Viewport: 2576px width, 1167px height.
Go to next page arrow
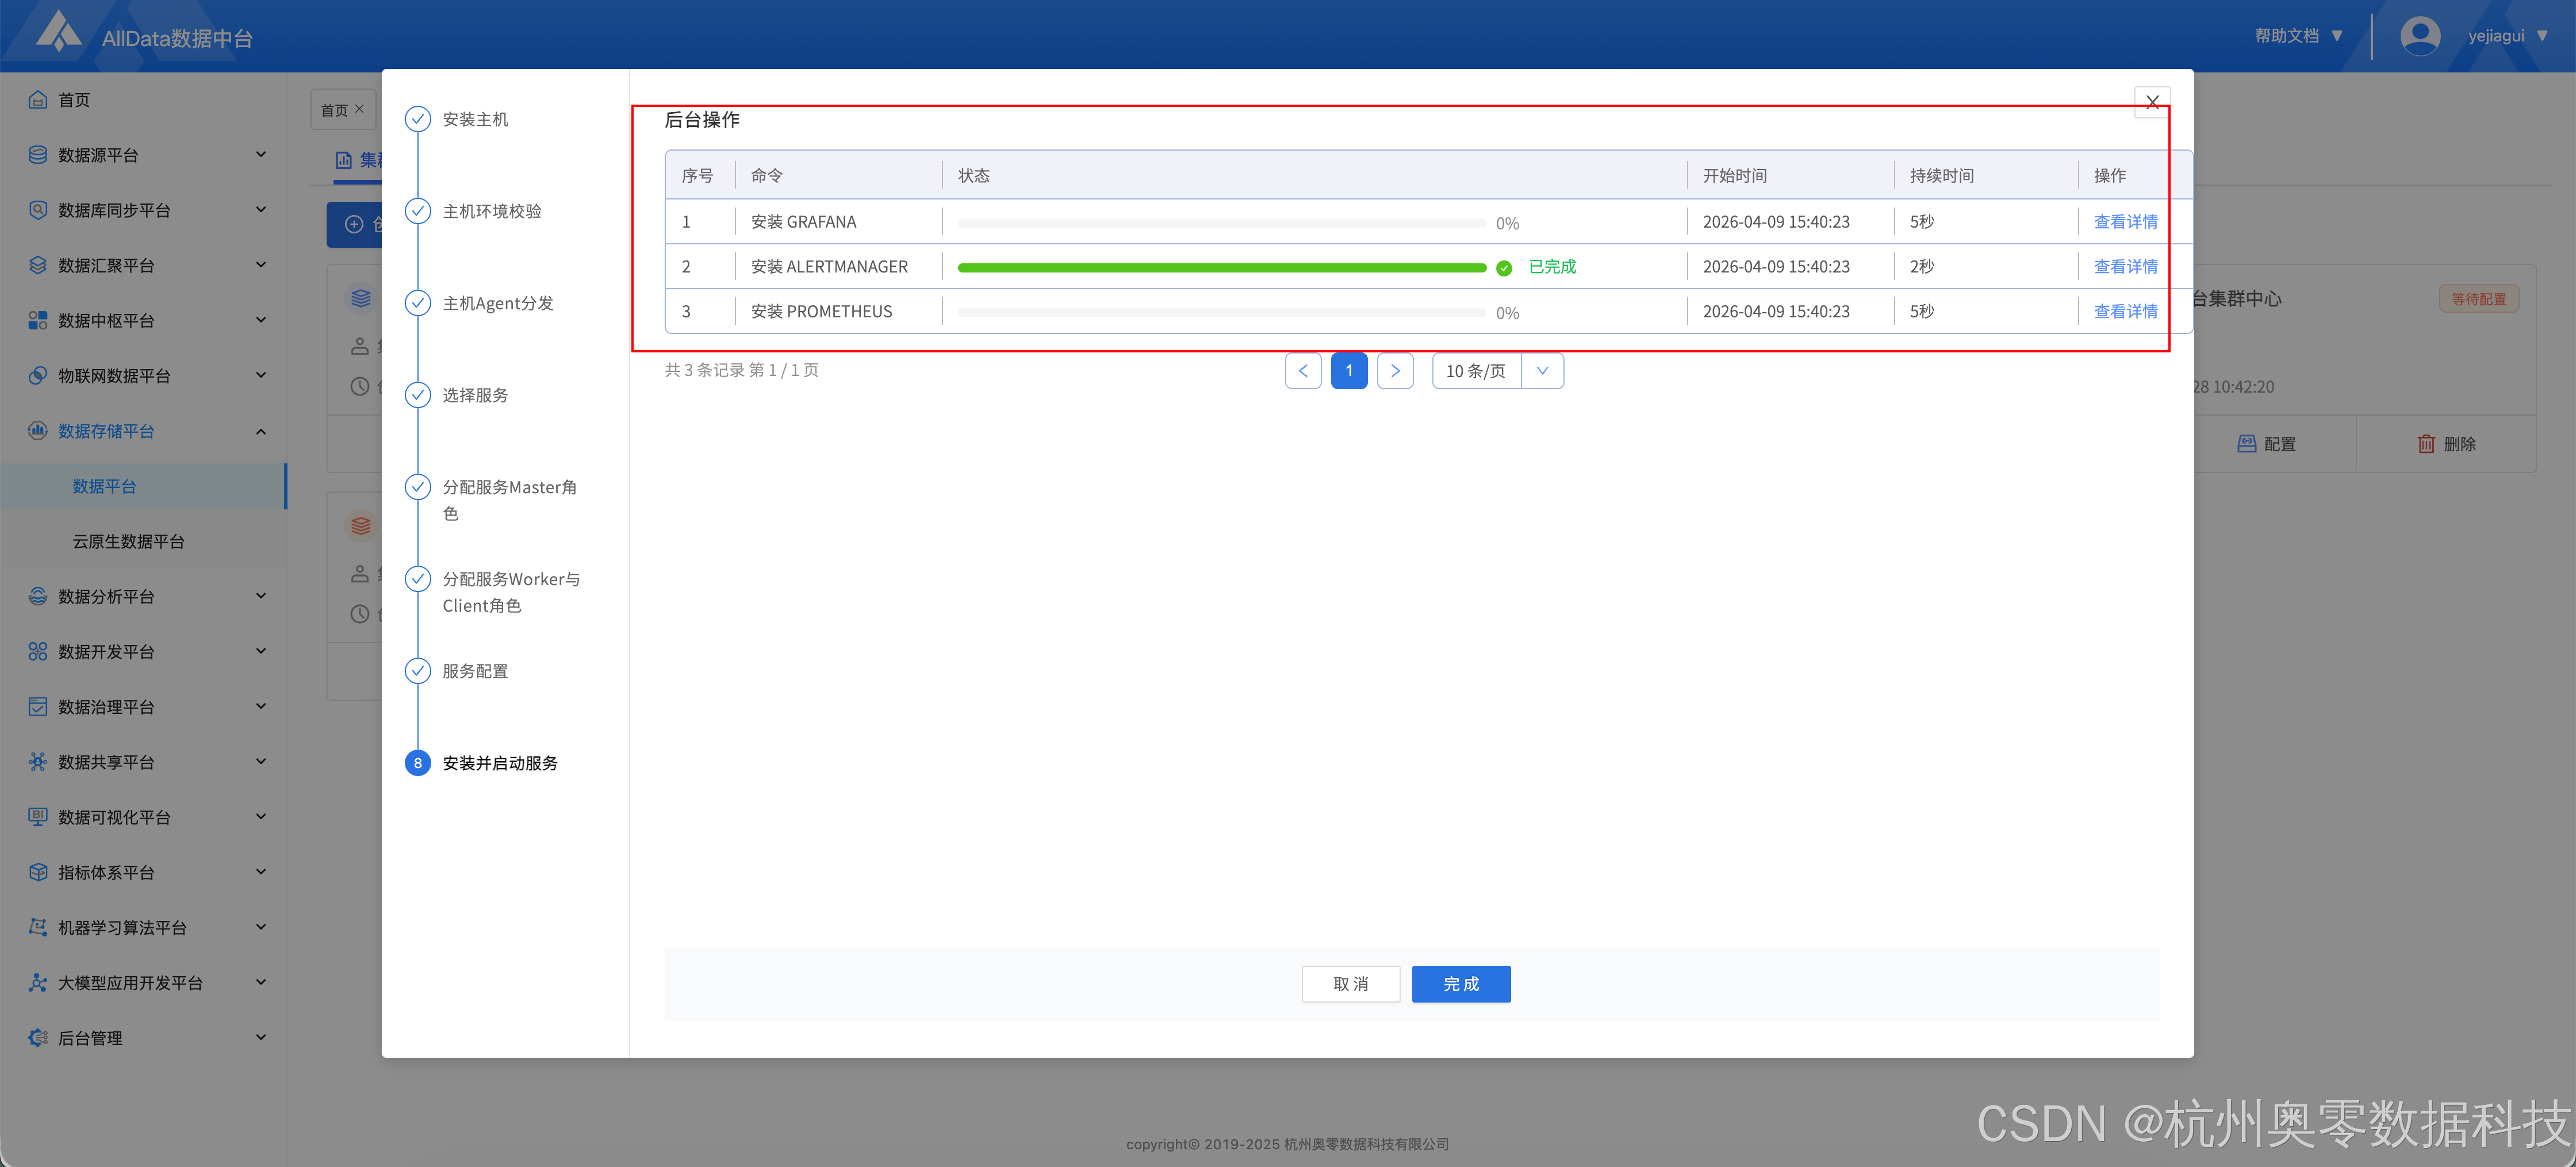(1395, 371)
